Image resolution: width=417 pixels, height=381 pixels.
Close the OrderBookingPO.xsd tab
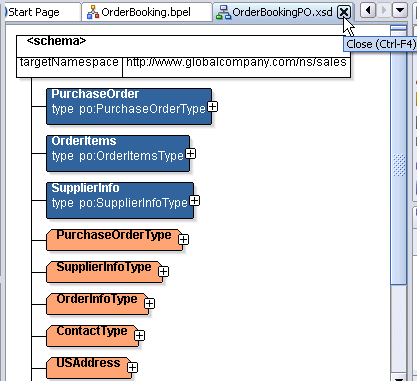[344, 12]
